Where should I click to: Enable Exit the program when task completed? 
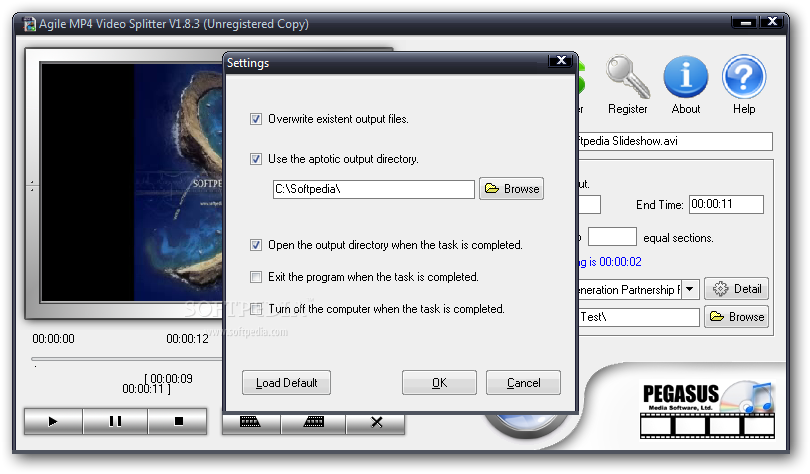pos(256,277)
